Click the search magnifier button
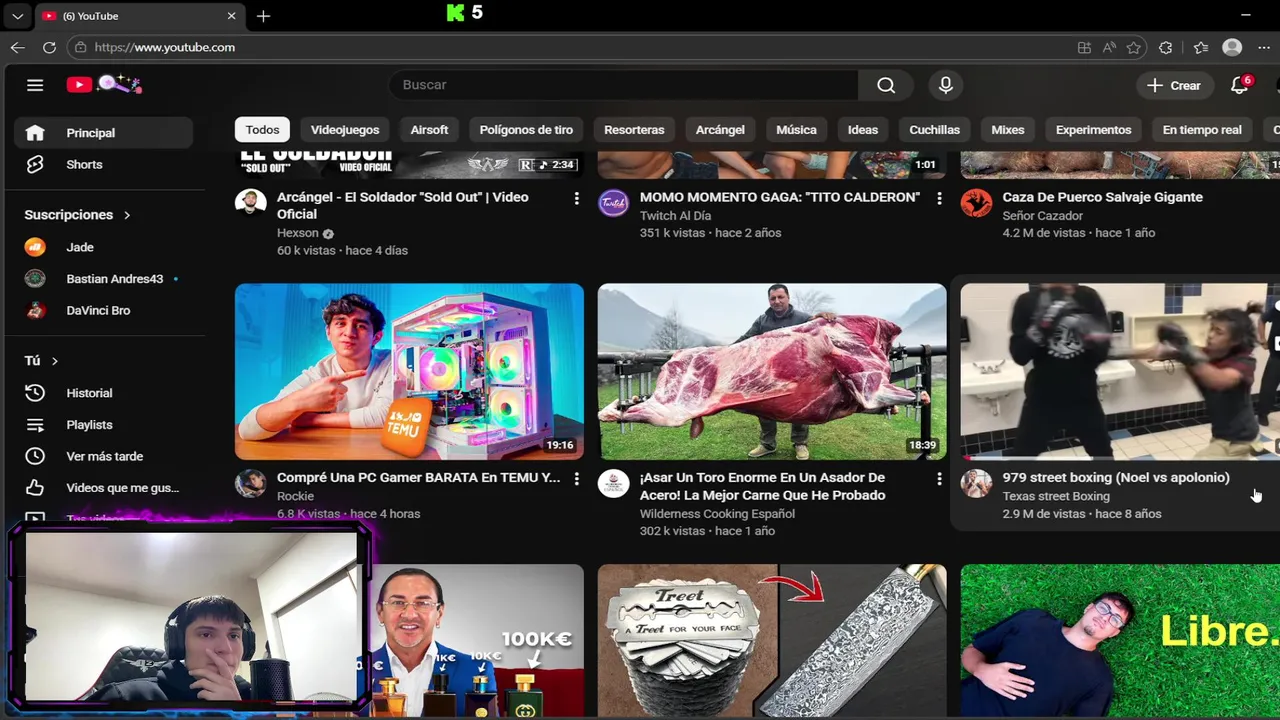The height and width of the screenshot is (720, 1280). [886, 85]
